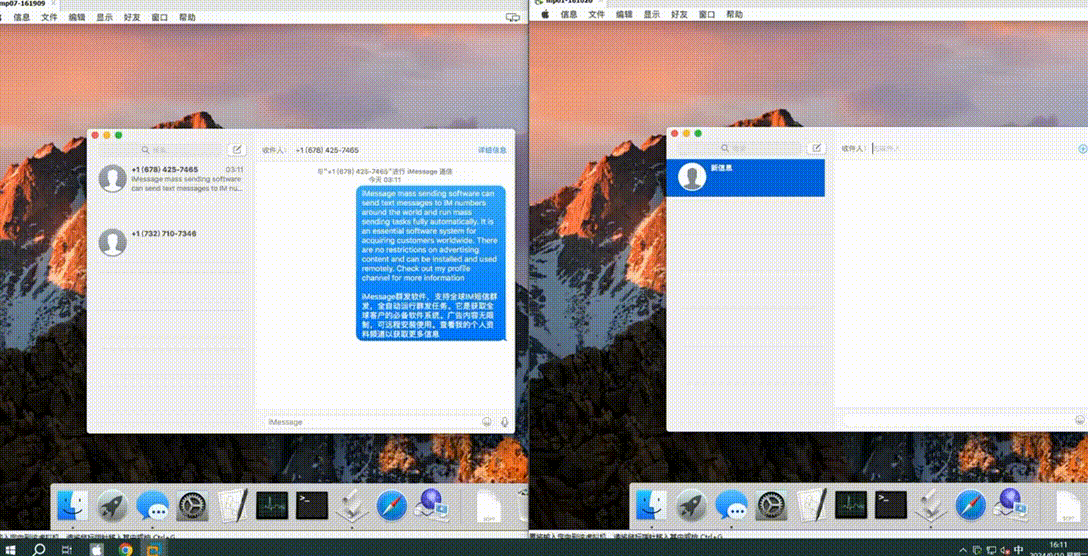Open Terminal from the right Mac's dock
Viewport: 1088px width, 556px height.
point(890,506)
